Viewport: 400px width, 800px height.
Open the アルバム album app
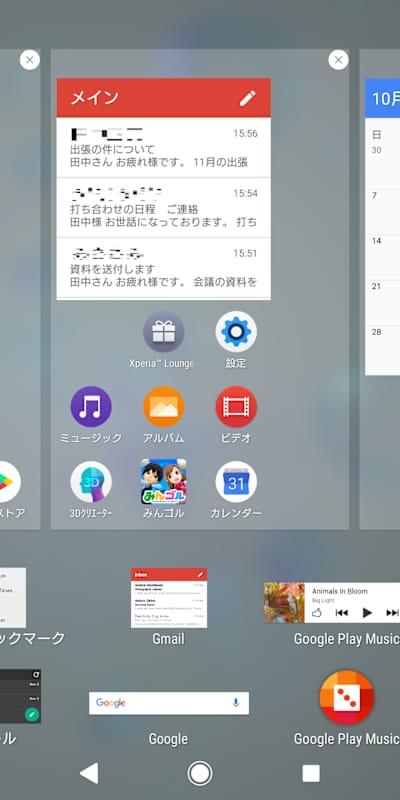[x=163, y=407]
